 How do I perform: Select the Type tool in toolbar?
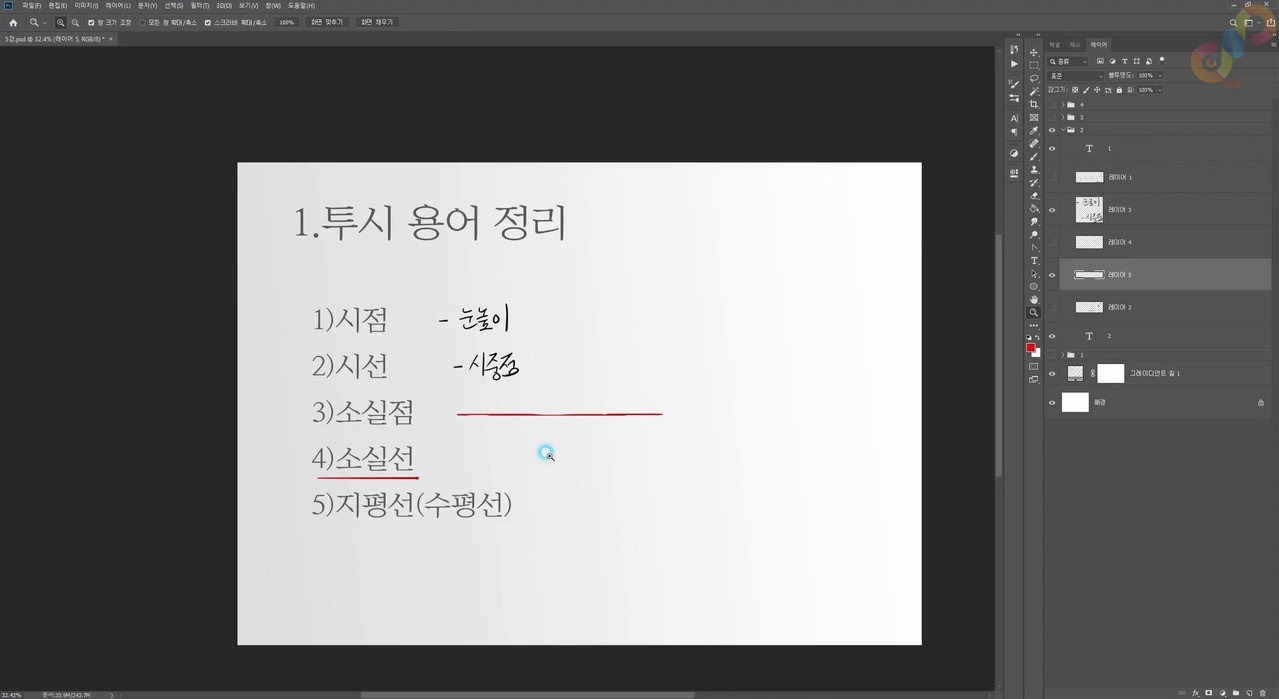pos(1034,260)
